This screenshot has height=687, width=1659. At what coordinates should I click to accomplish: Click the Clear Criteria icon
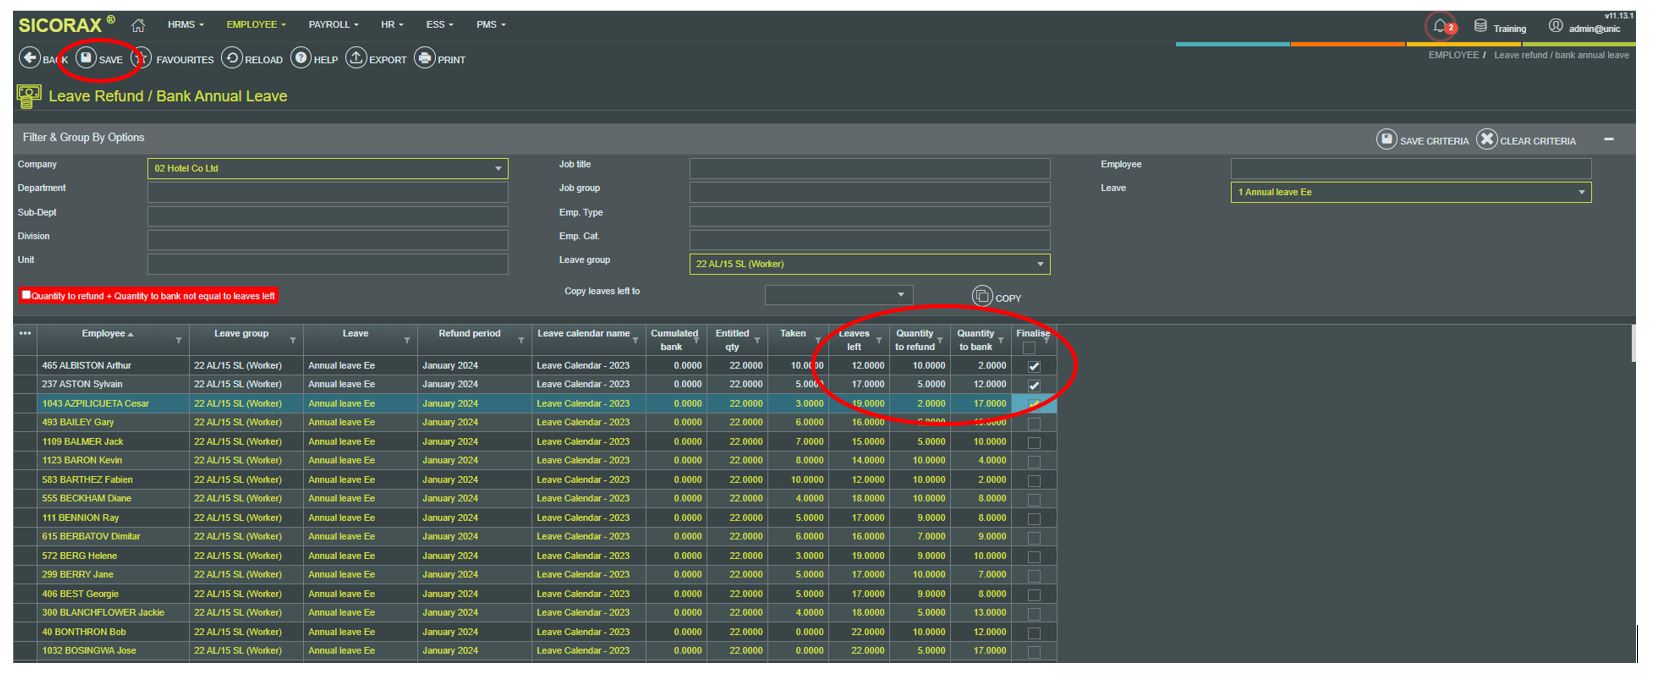click(1487, 140)
